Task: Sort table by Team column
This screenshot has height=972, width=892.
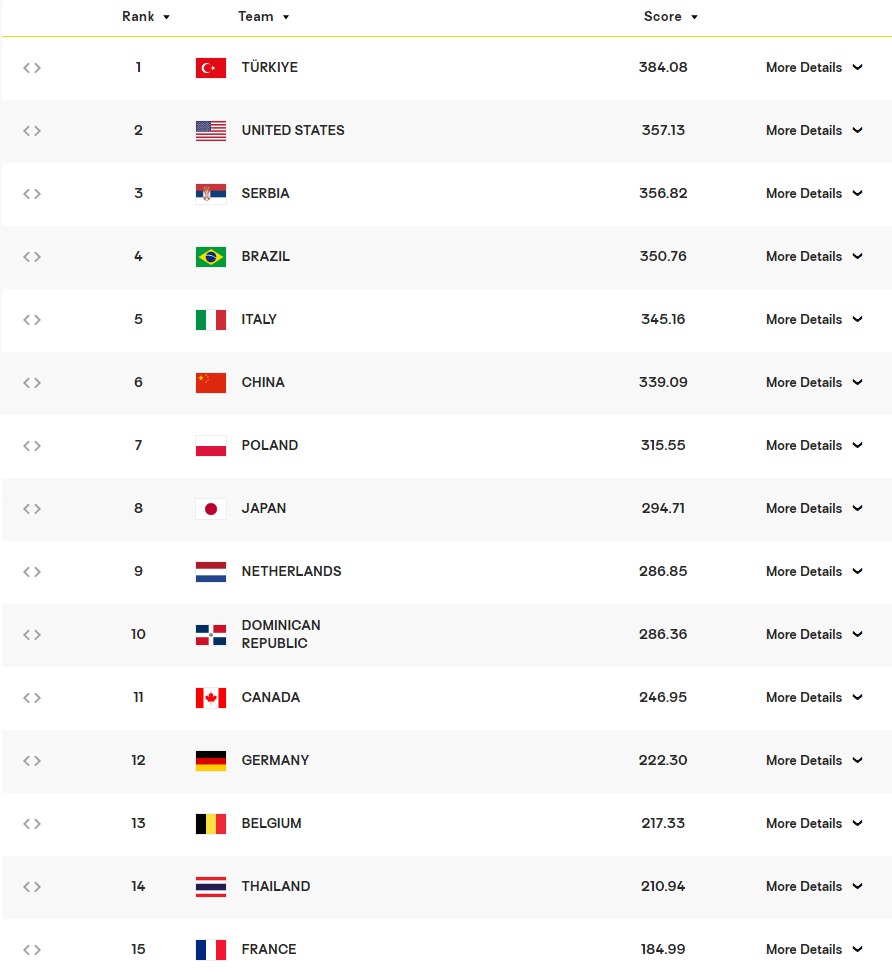Action: (264, 17)
